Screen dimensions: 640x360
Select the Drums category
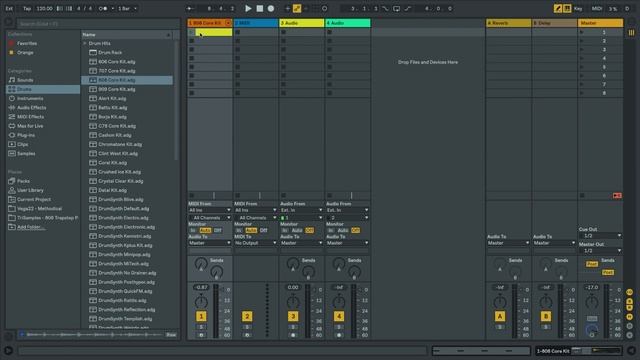click(x=24, y=89)
